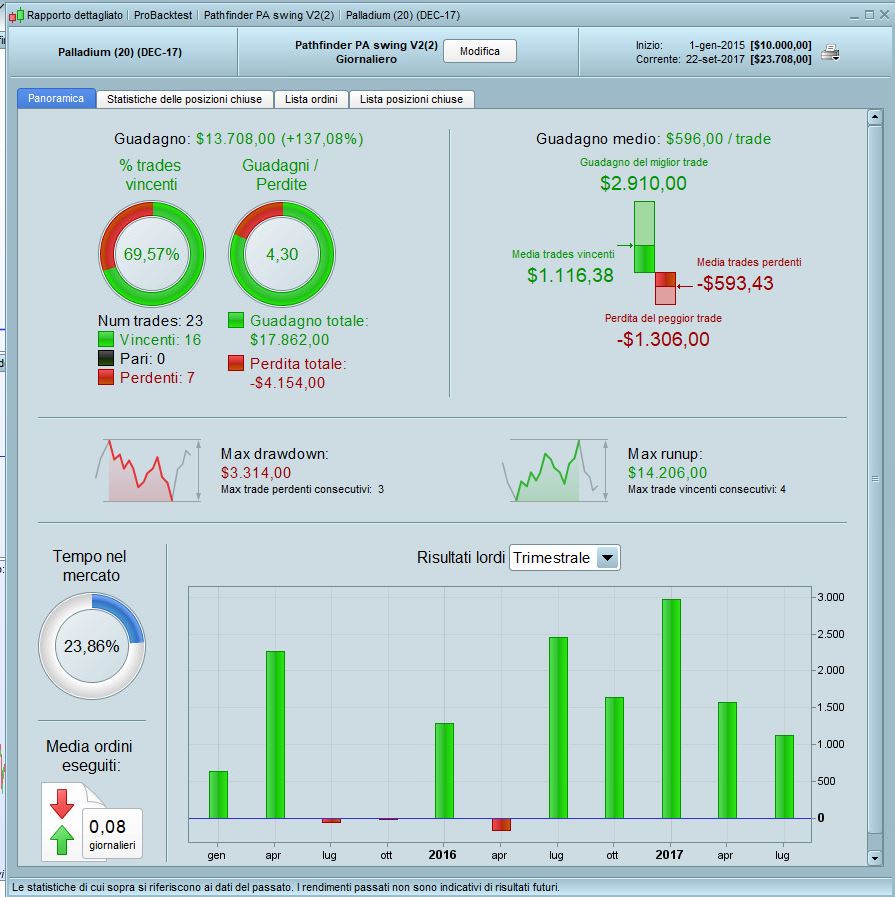Screen dimensions: 895x897
Task: Click the Modifica button
Action: (x=480, y=51)
